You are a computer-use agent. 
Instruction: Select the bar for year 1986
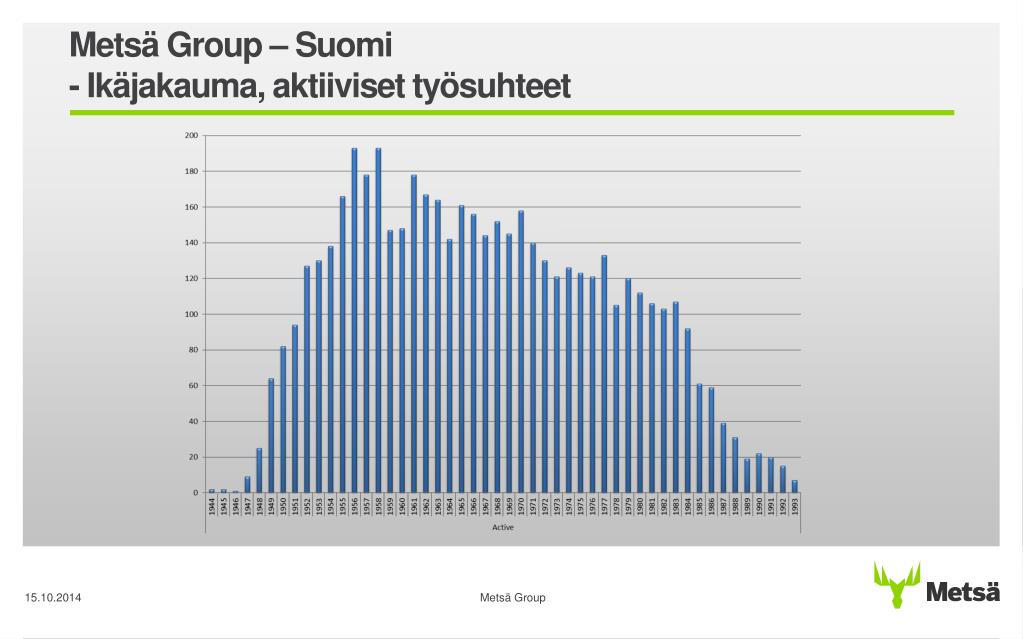click(712, 440)
